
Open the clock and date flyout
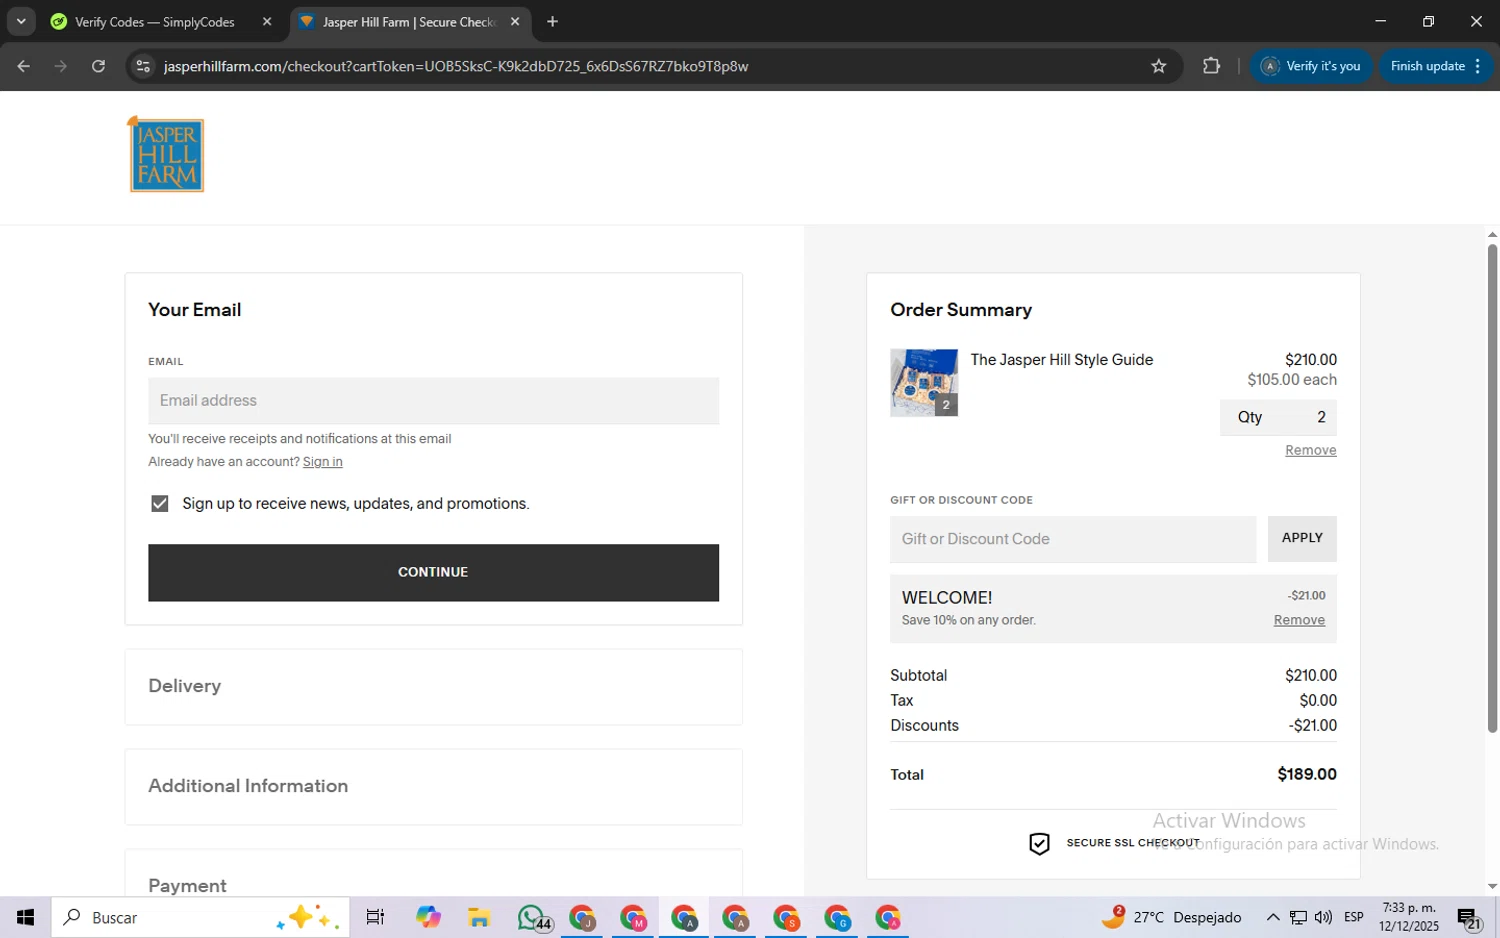point(1408,917)
